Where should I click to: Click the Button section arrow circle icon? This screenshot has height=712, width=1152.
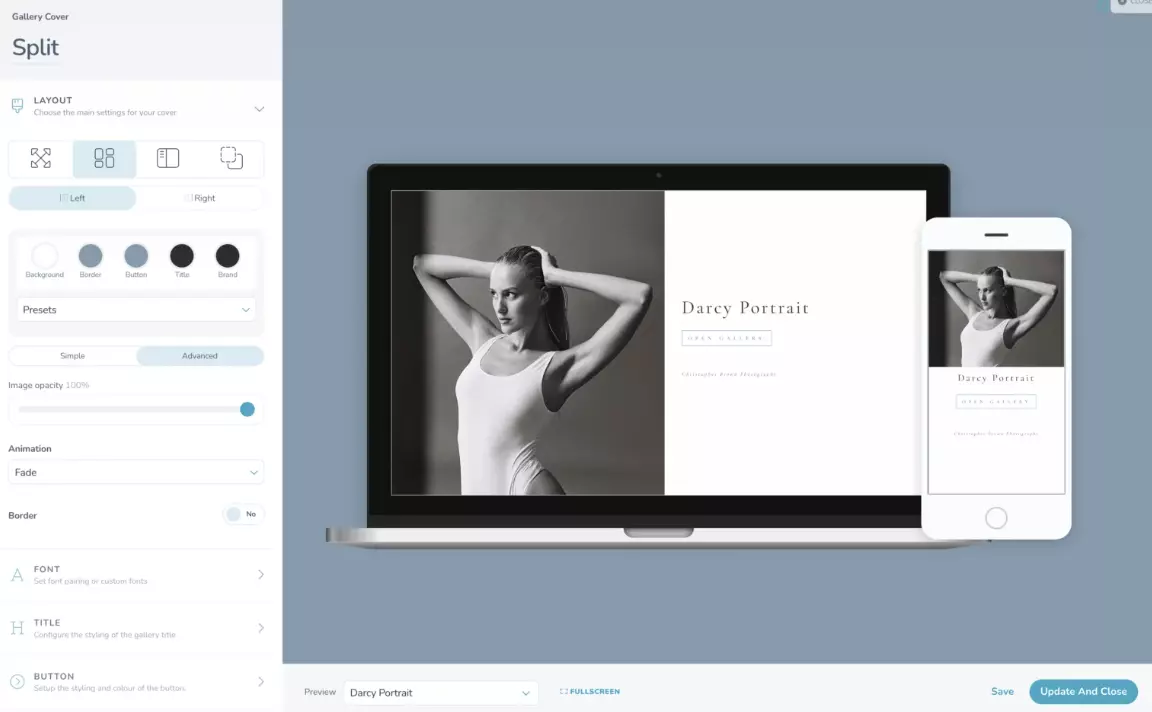(x=16, y=681)
